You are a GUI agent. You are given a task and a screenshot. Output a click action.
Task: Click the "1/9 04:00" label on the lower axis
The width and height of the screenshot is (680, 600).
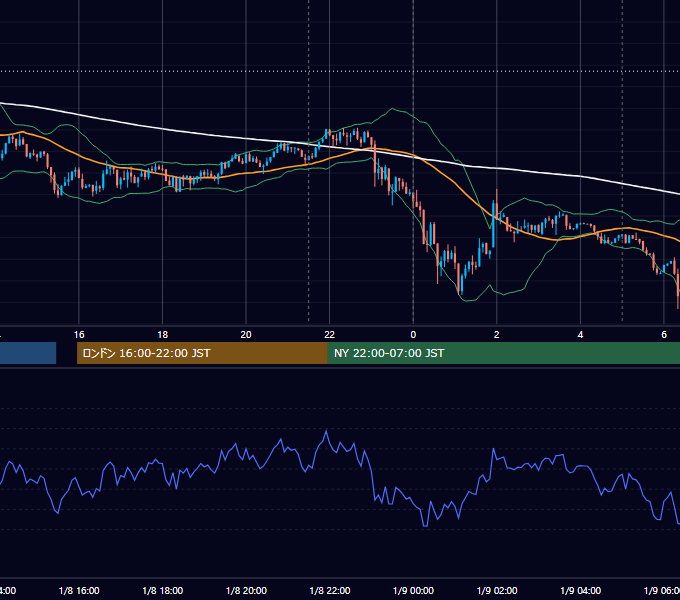click(x=581, y=590)
